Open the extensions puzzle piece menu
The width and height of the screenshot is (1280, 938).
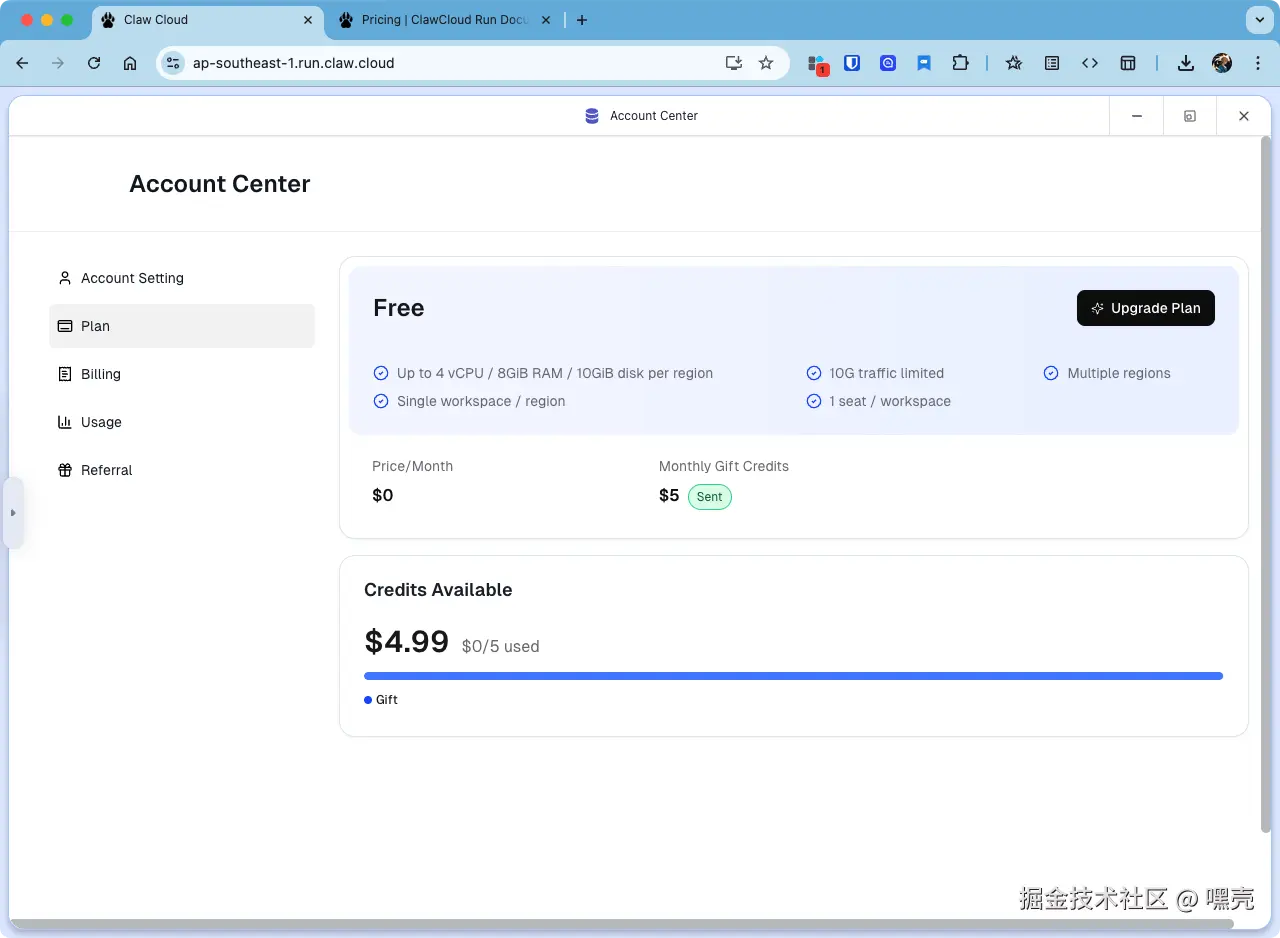960,63
